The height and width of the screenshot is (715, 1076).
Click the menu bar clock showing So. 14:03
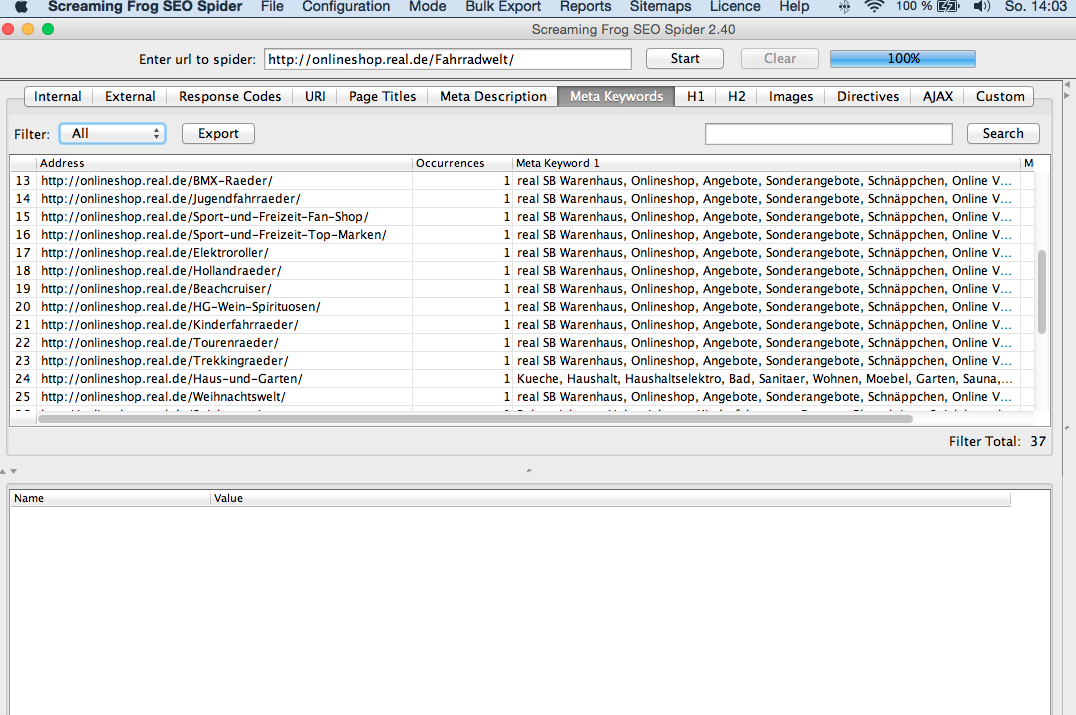(x=1036, y=7)
